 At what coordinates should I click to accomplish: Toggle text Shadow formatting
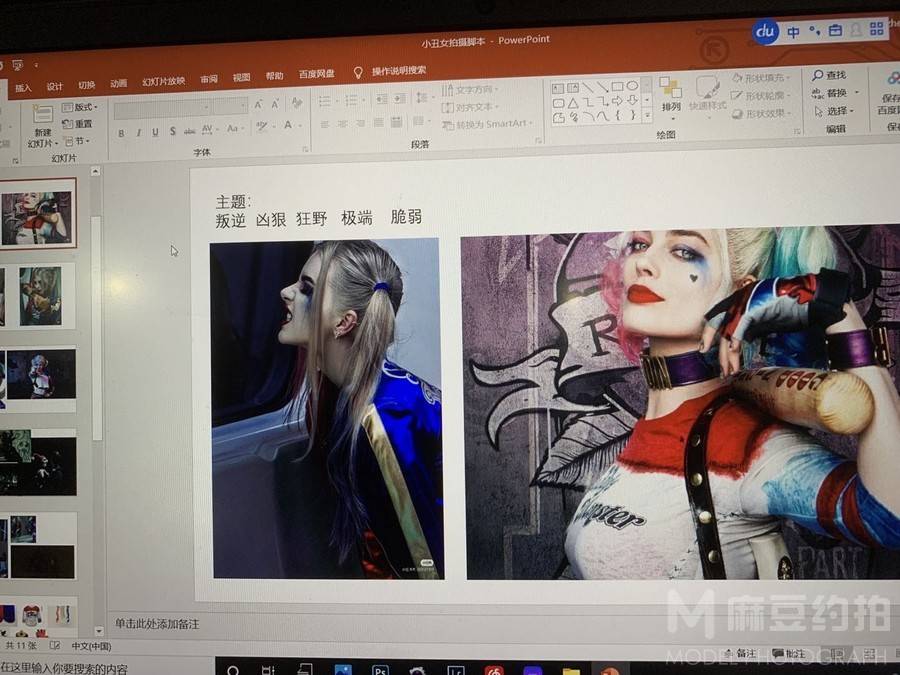[x=173, y=131]
